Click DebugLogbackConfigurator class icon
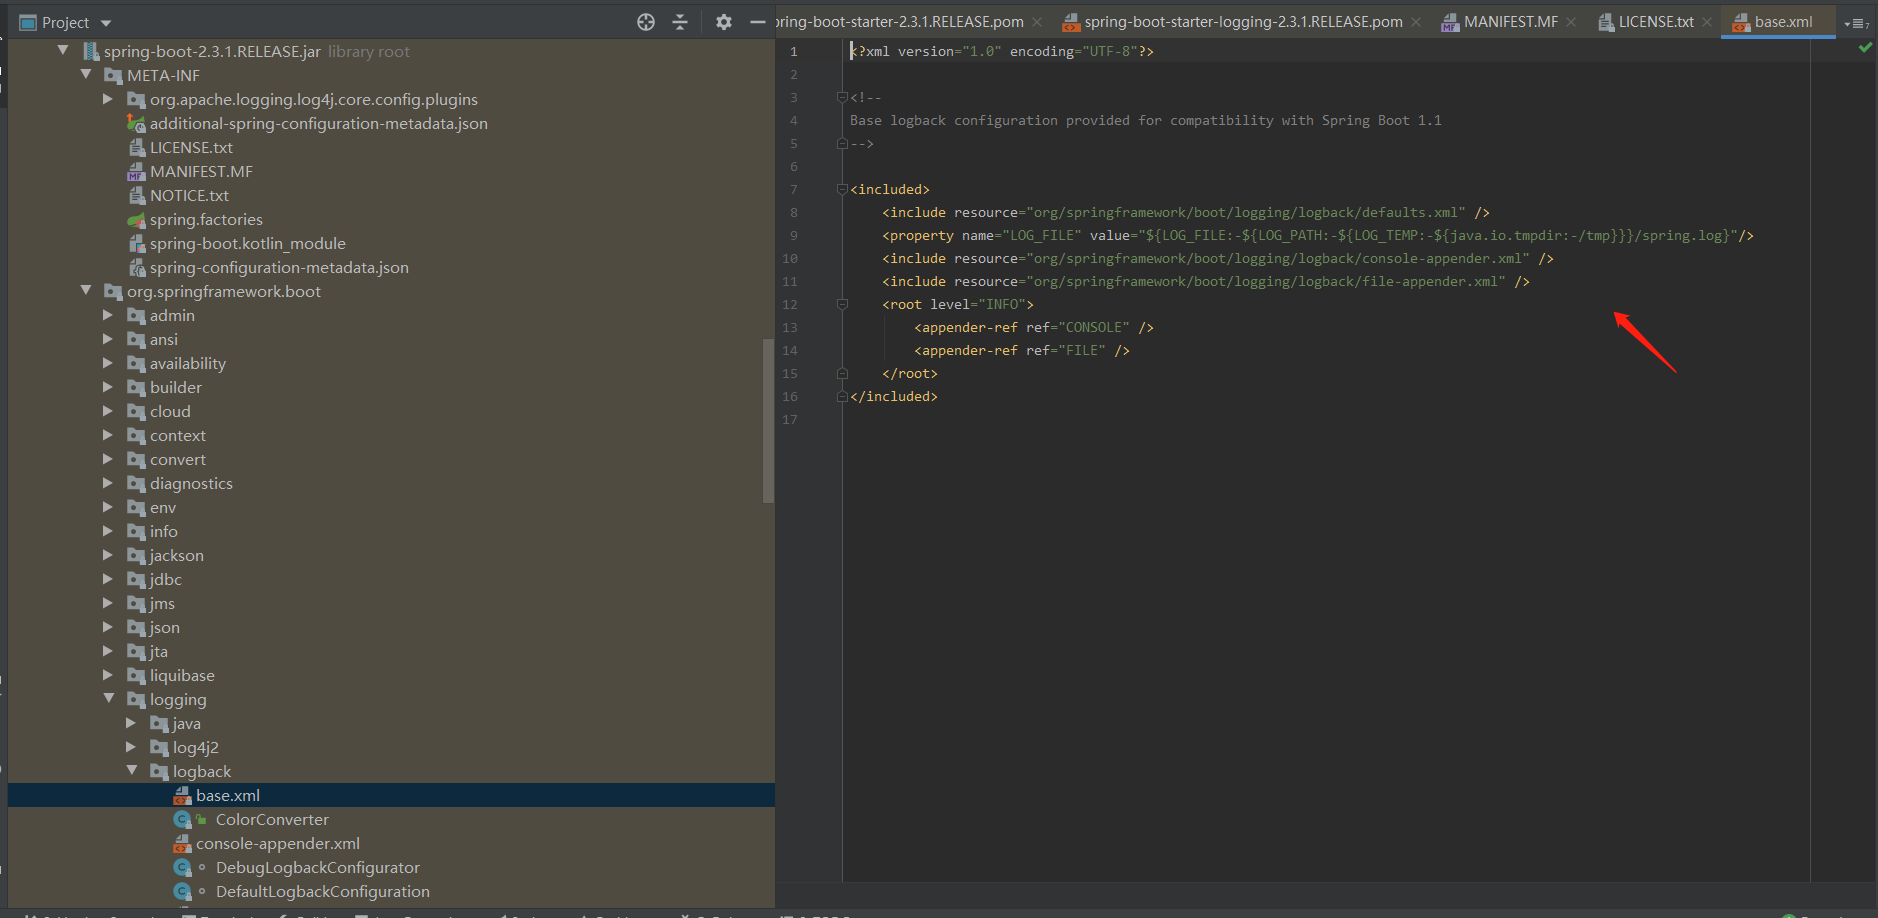Screen dimensions: 1878x918 coord(182,867)
